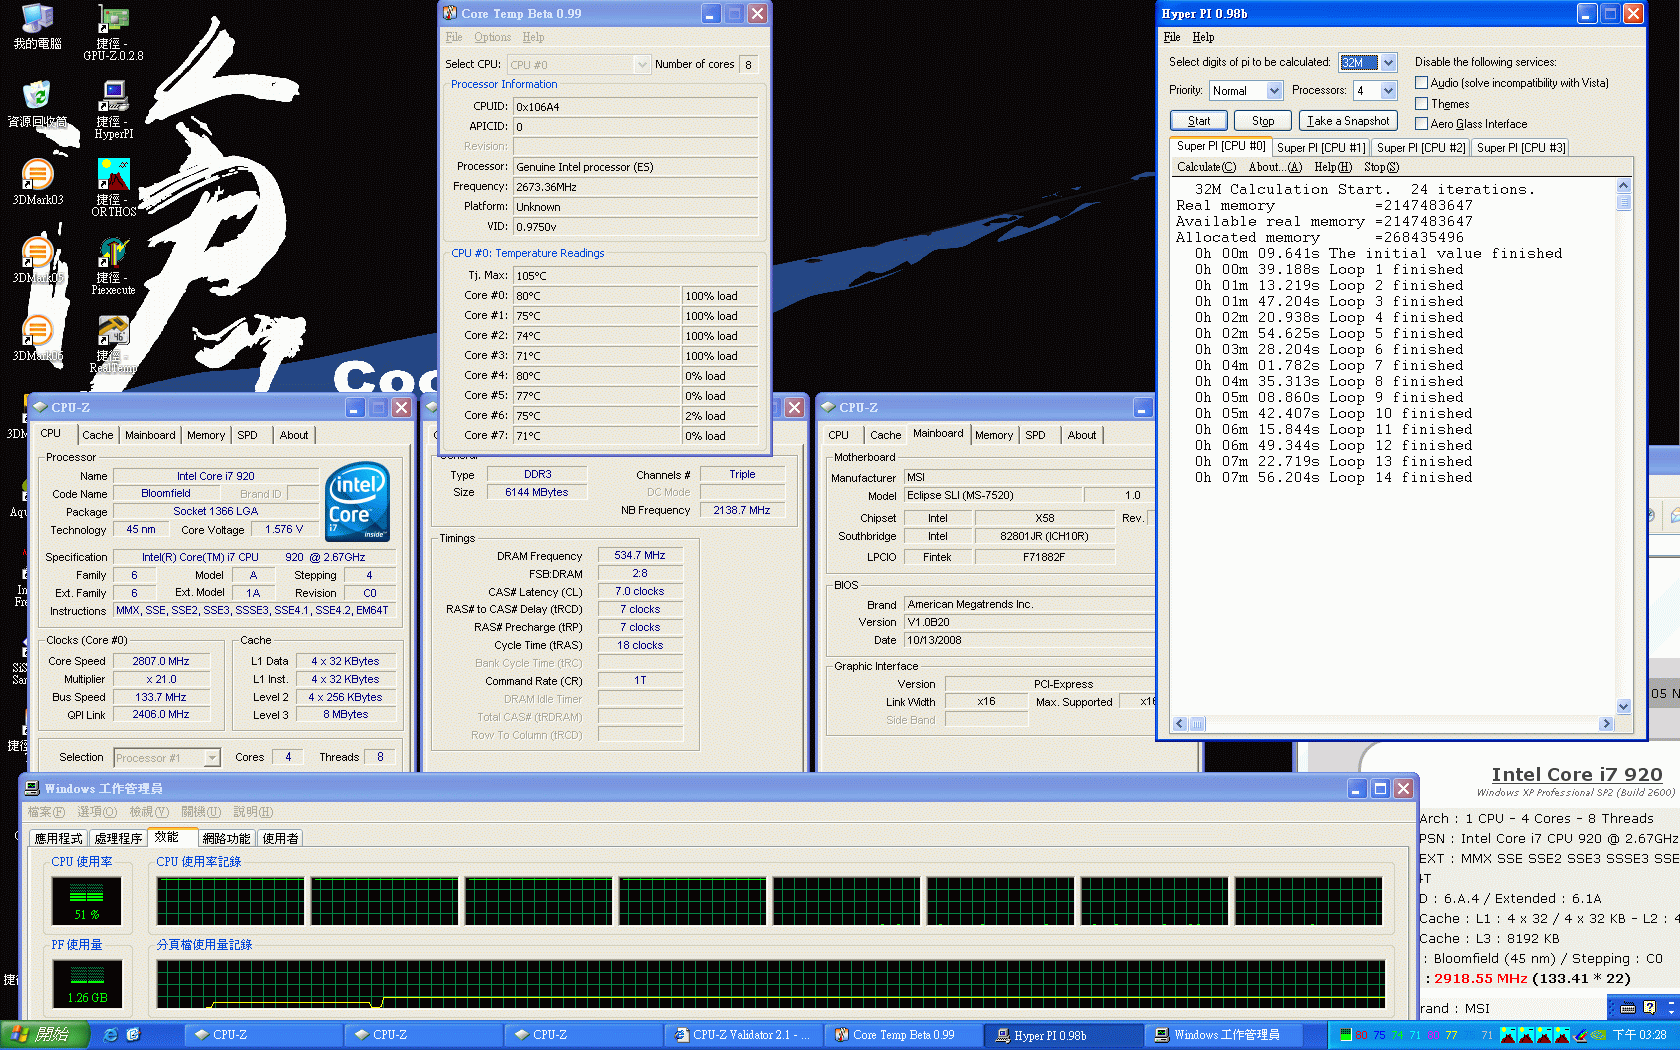Click the language bar keyboard icon
This screenshot has width=1680, height=1050.
coord(1628,1007)
